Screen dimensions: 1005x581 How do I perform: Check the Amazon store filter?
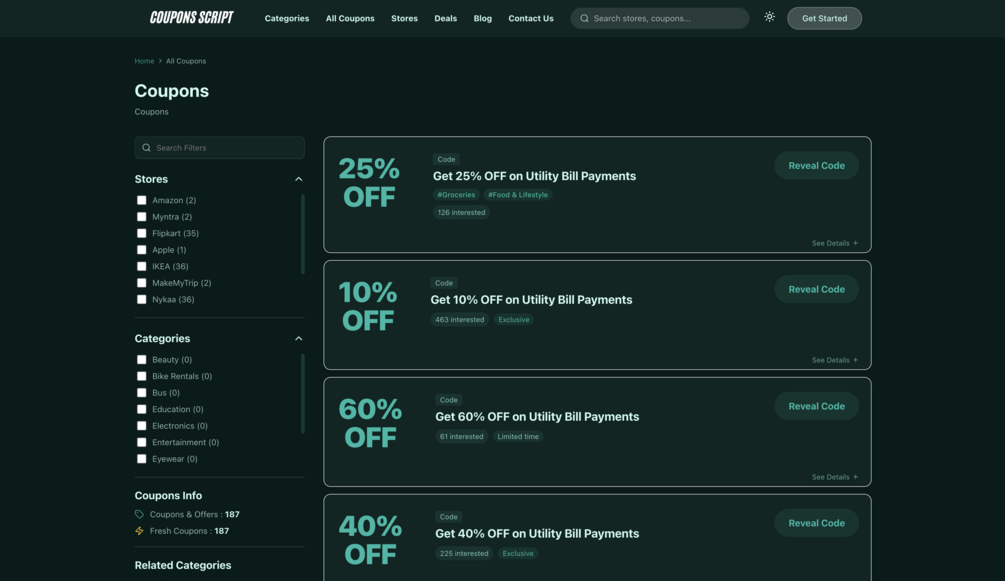click(x=142, y=200)
